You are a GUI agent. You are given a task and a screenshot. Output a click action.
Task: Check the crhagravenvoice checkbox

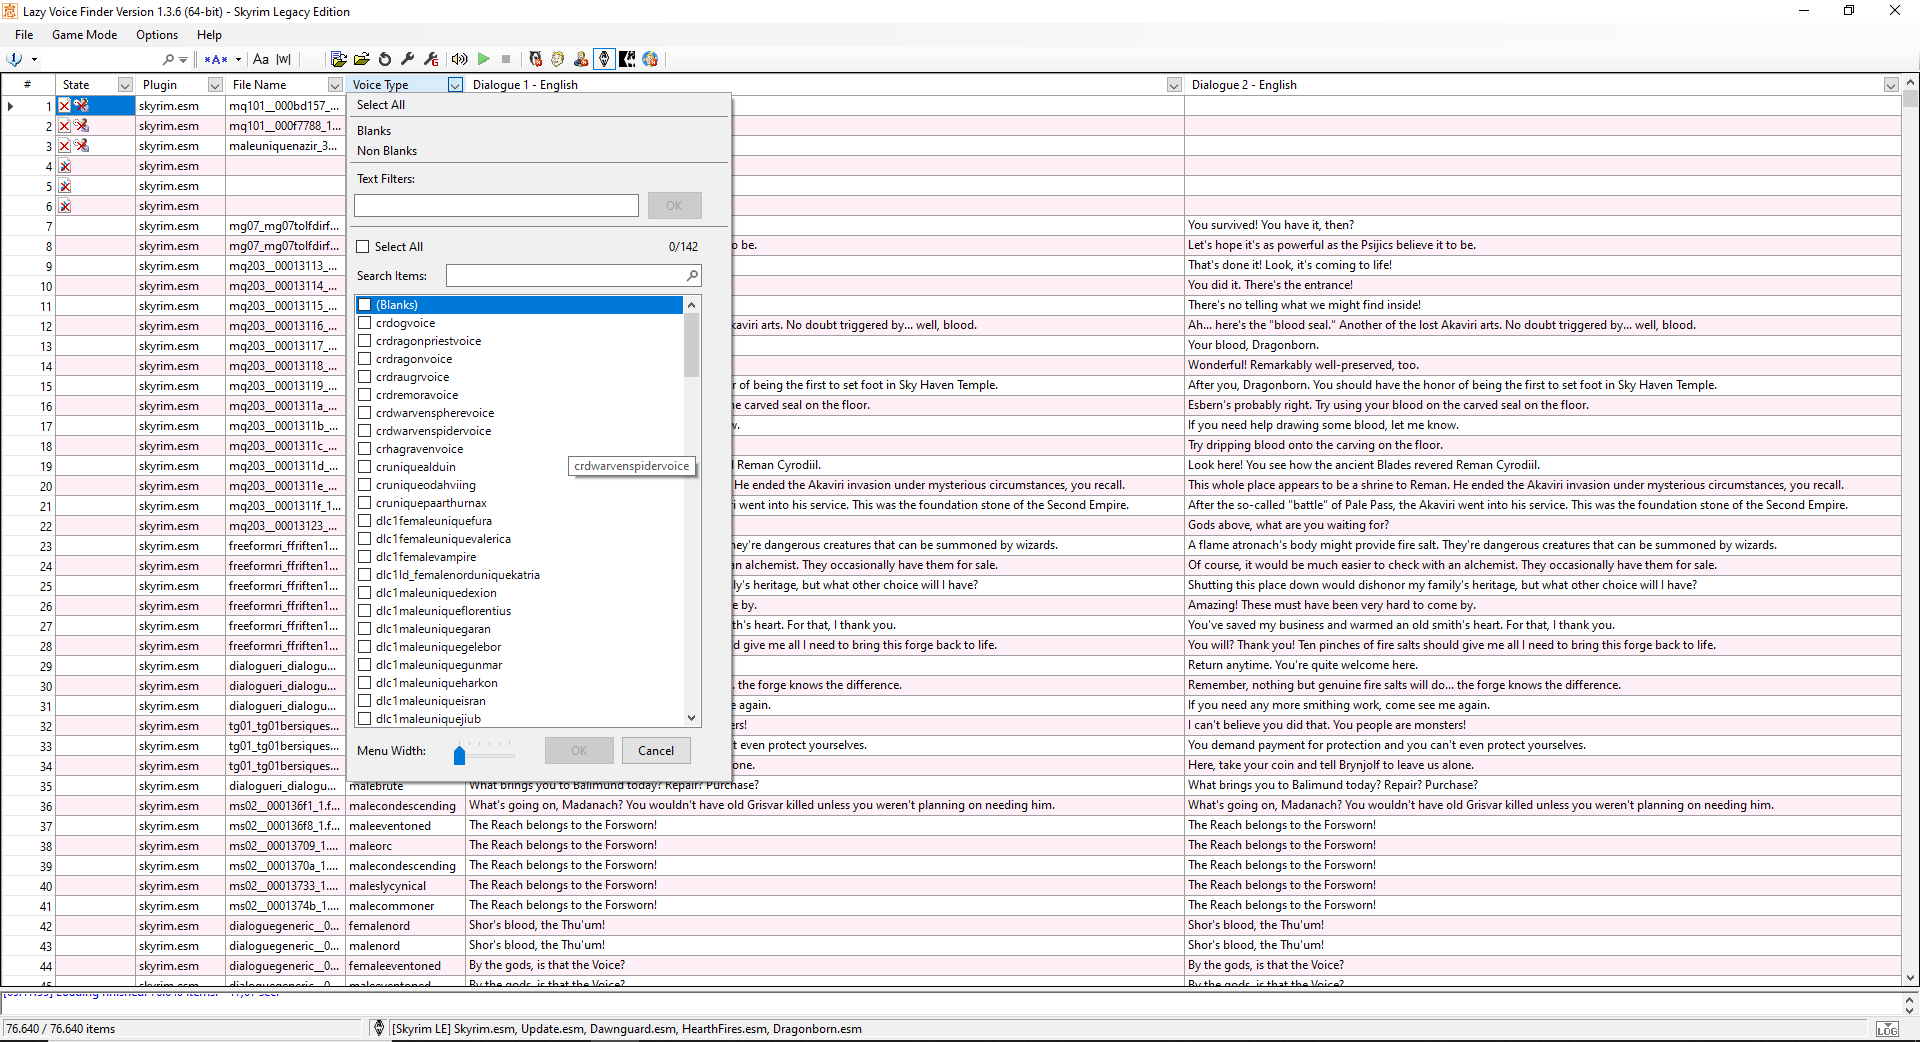click(x=365, y=448)
